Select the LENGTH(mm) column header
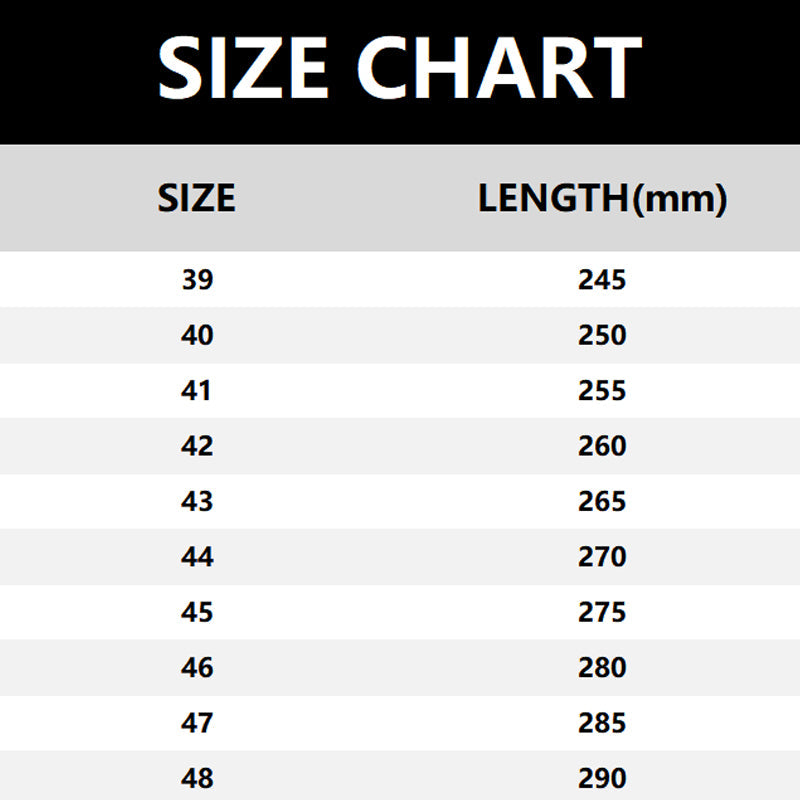The width and height of the screenshot is (800, 800). [x=602, y=199]
